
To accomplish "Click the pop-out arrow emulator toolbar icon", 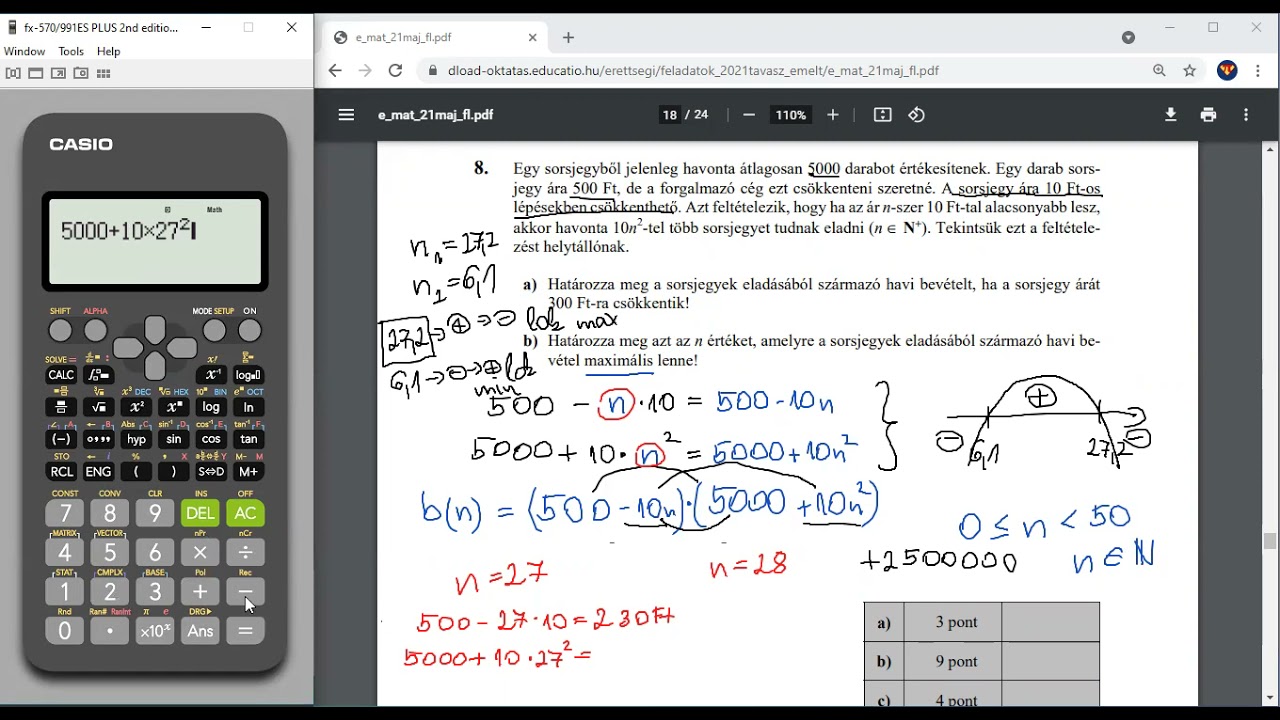I will 58,73.
